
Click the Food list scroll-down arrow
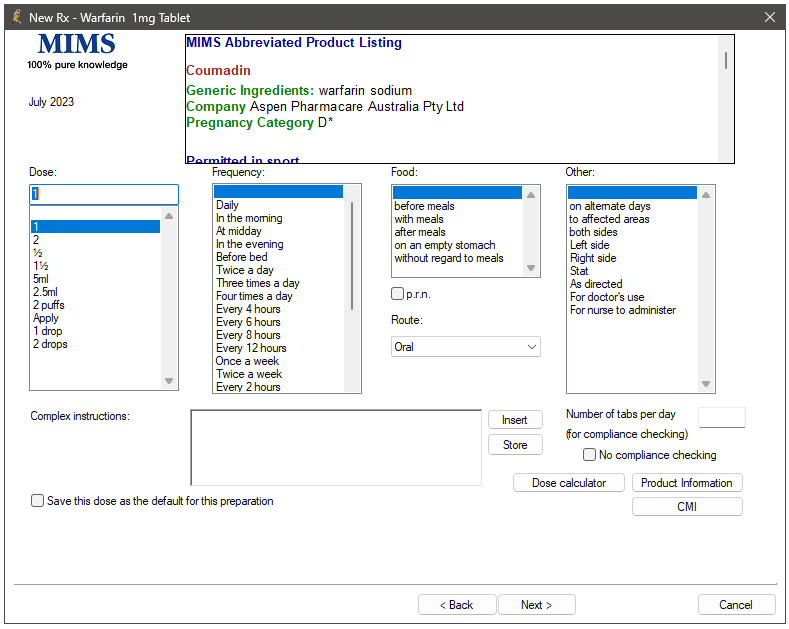coord(531,268)
